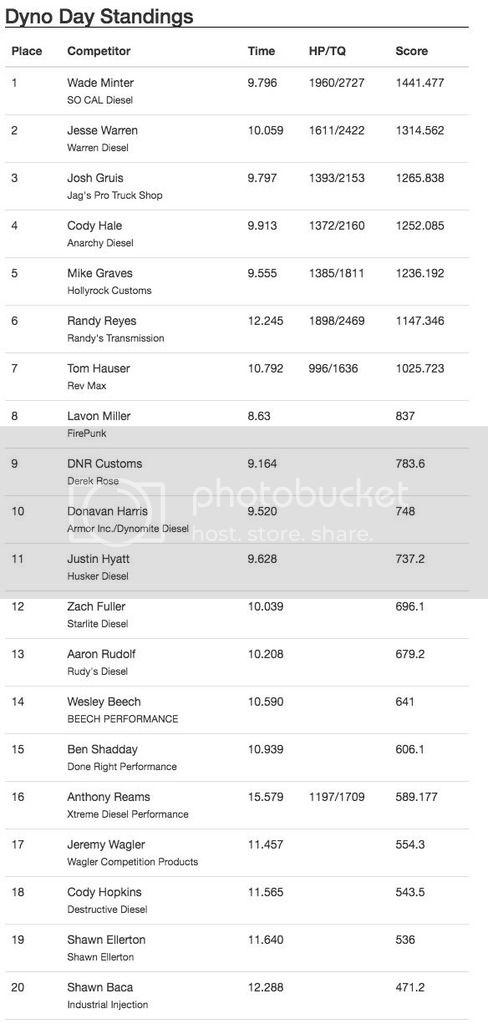The width and height of the screenshot is (488, 1024).
Task: Click Anthony Reams' 1197/1709 HP/TQ value
Action: (x=337, y=797)
